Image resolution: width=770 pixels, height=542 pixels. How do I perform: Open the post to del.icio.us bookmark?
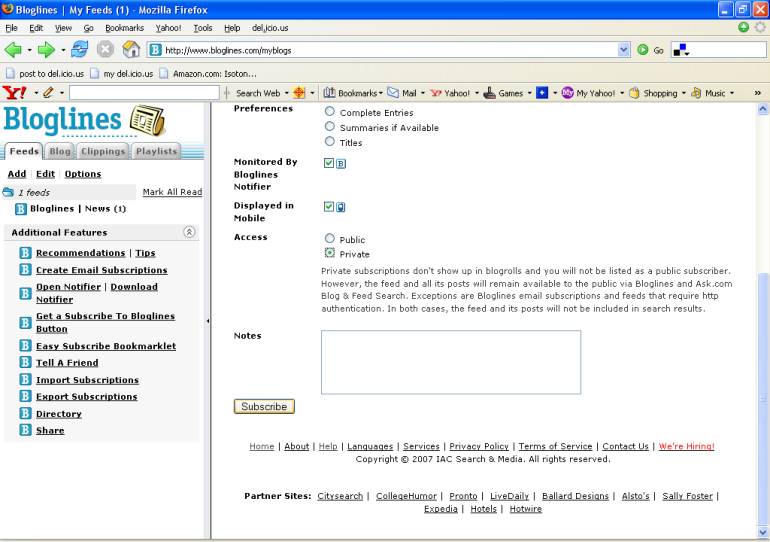tap(45, 74)
